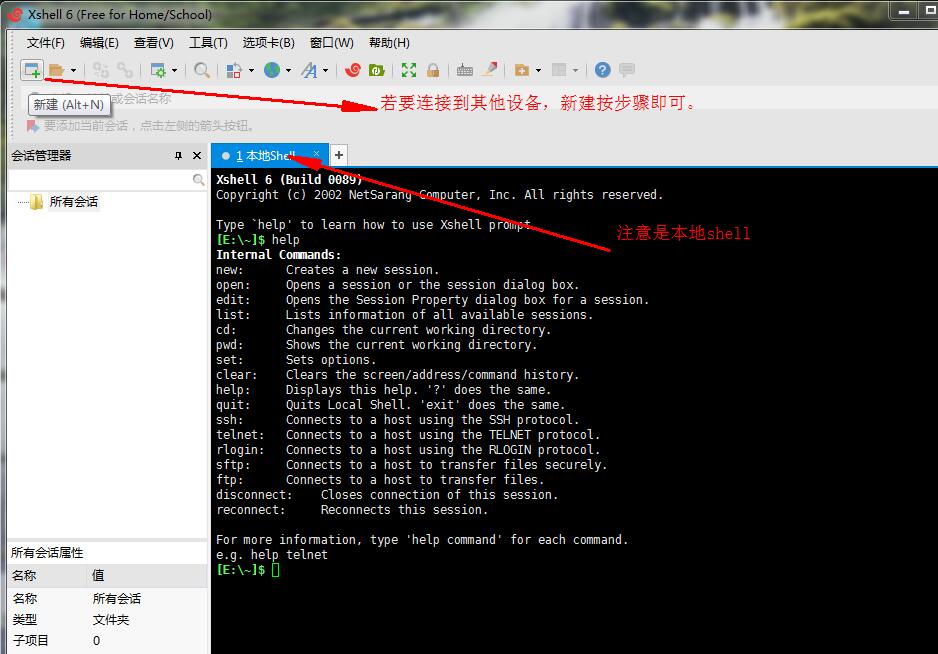The image size is (938, 654).
Task: Open Help via the blue question icon
Action: point(602,71)
